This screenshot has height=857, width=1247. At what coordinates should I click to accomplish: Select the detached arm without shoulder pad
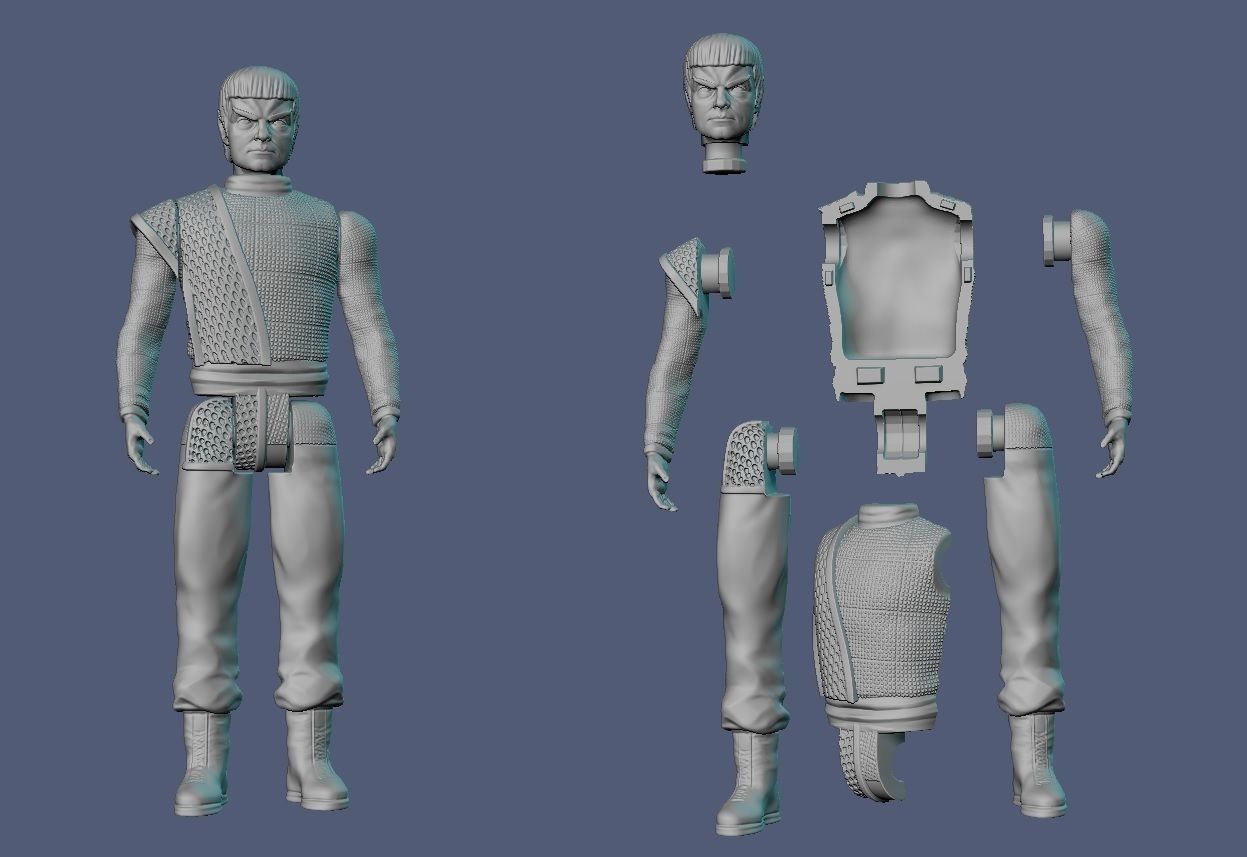pos(1089,343)
